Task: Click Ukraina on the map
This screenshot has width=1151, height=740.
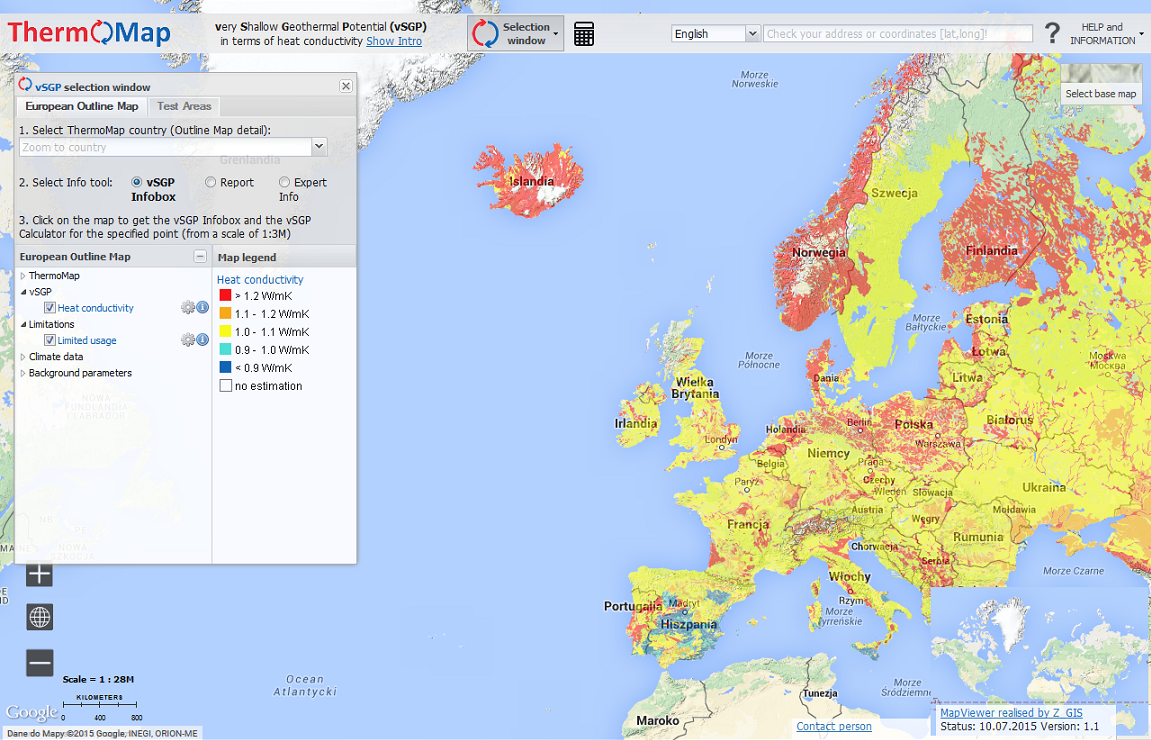Action: point(1044,487)
